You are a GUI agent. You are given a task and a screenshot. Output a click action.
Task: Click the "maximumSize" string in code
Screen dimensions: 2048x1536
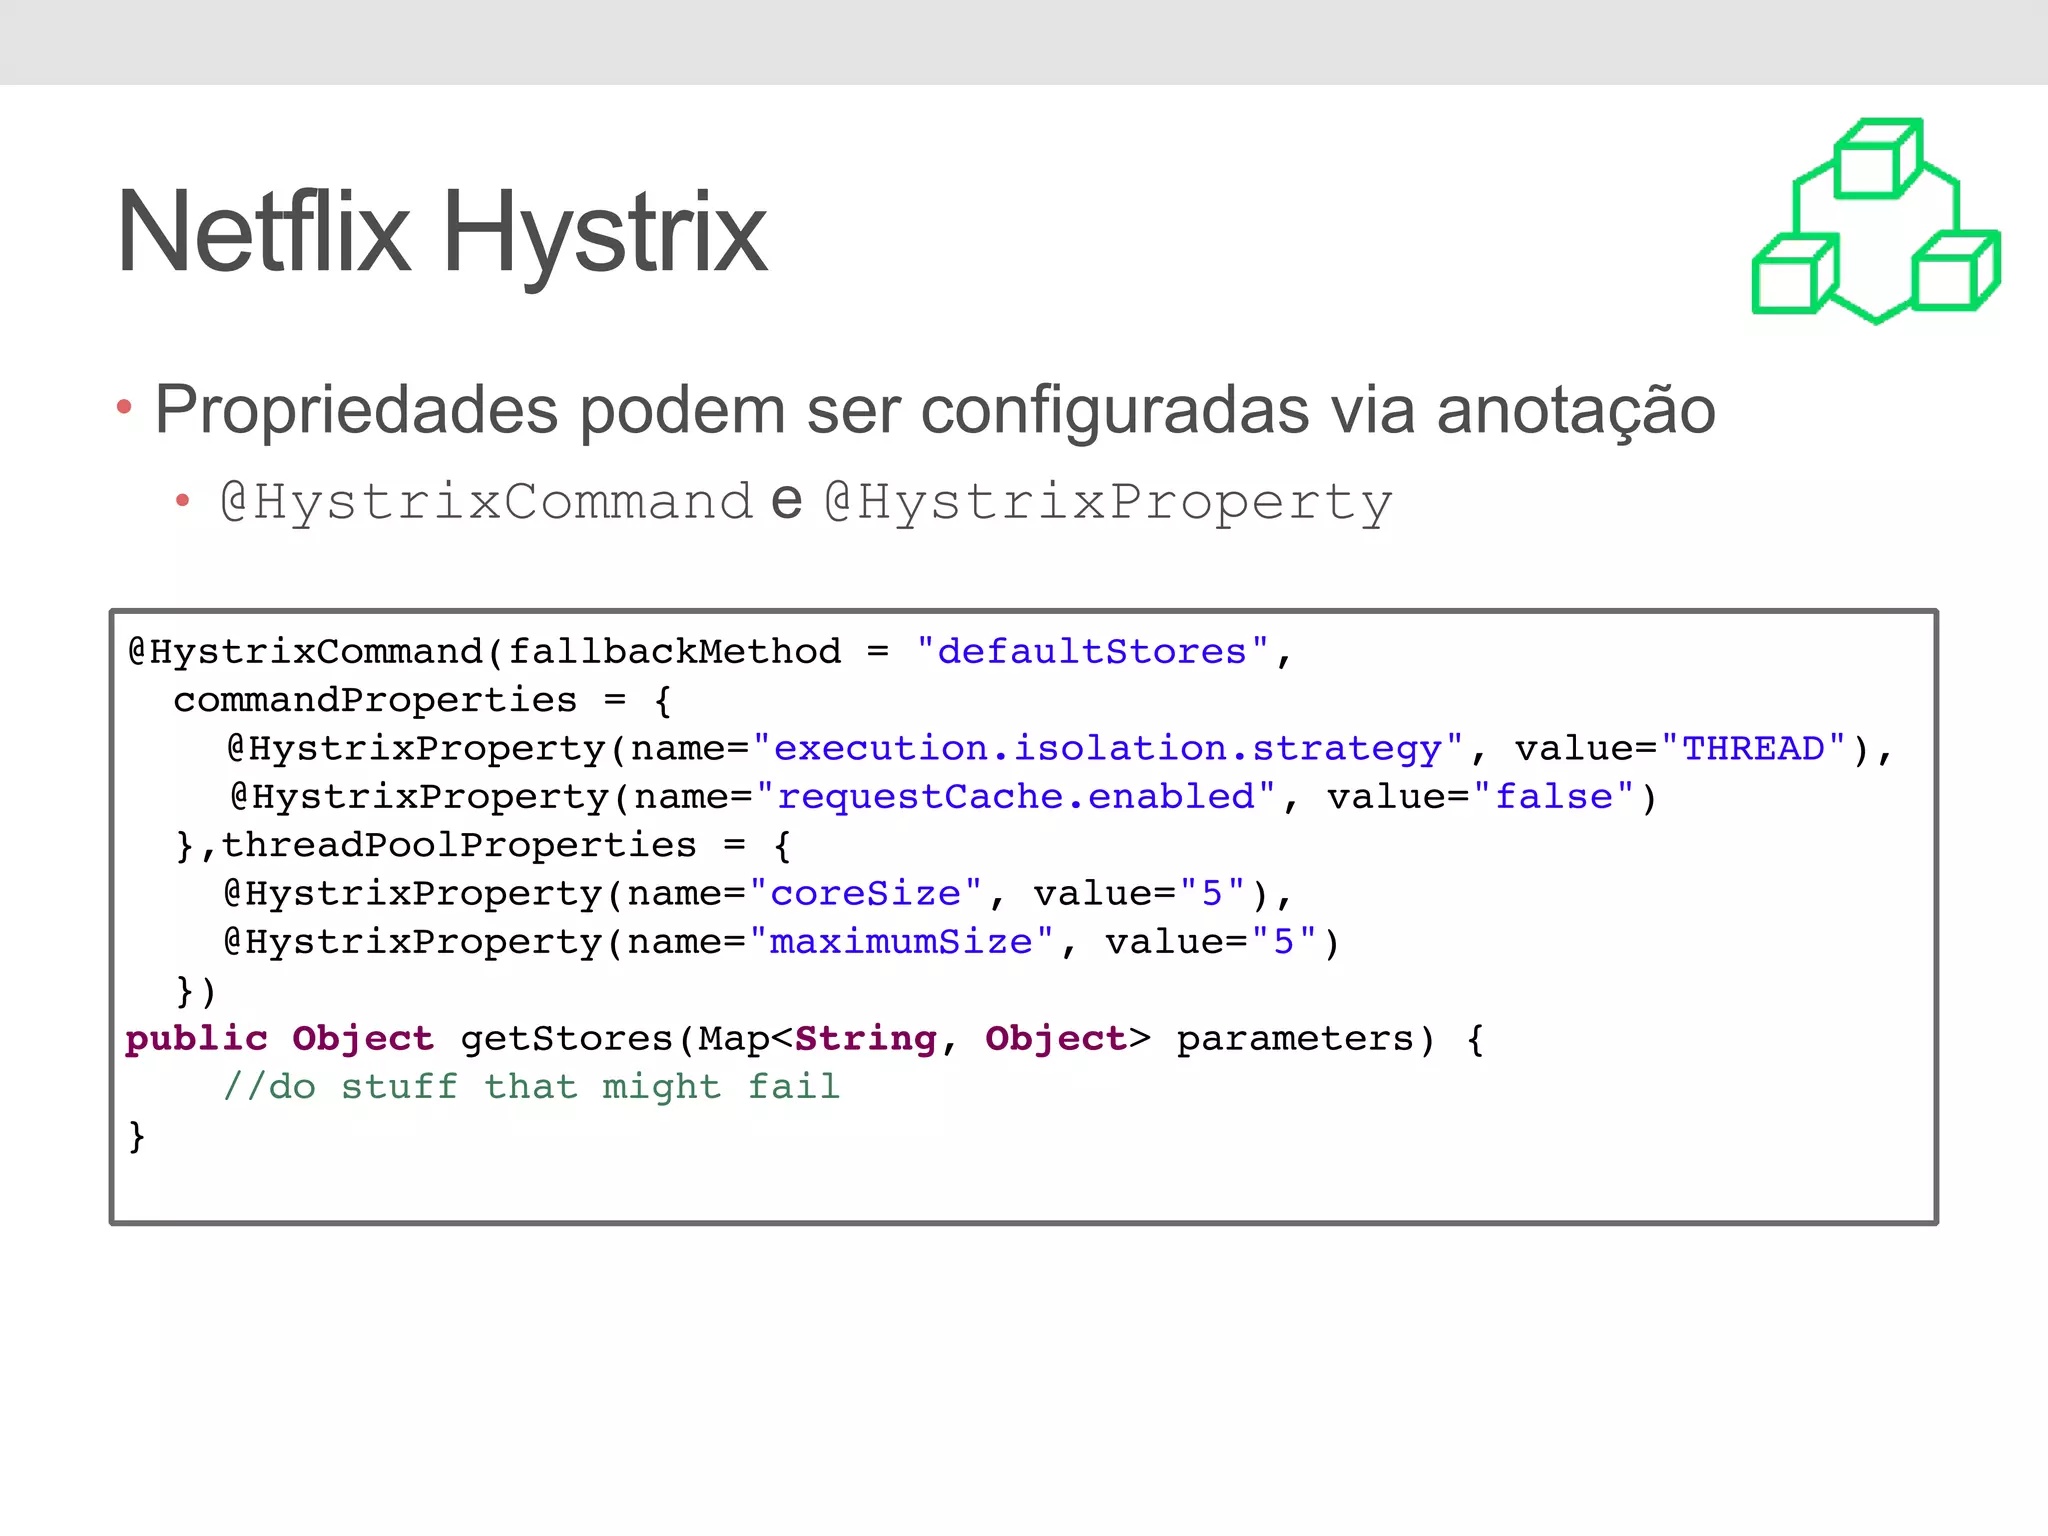coord(901,942)
